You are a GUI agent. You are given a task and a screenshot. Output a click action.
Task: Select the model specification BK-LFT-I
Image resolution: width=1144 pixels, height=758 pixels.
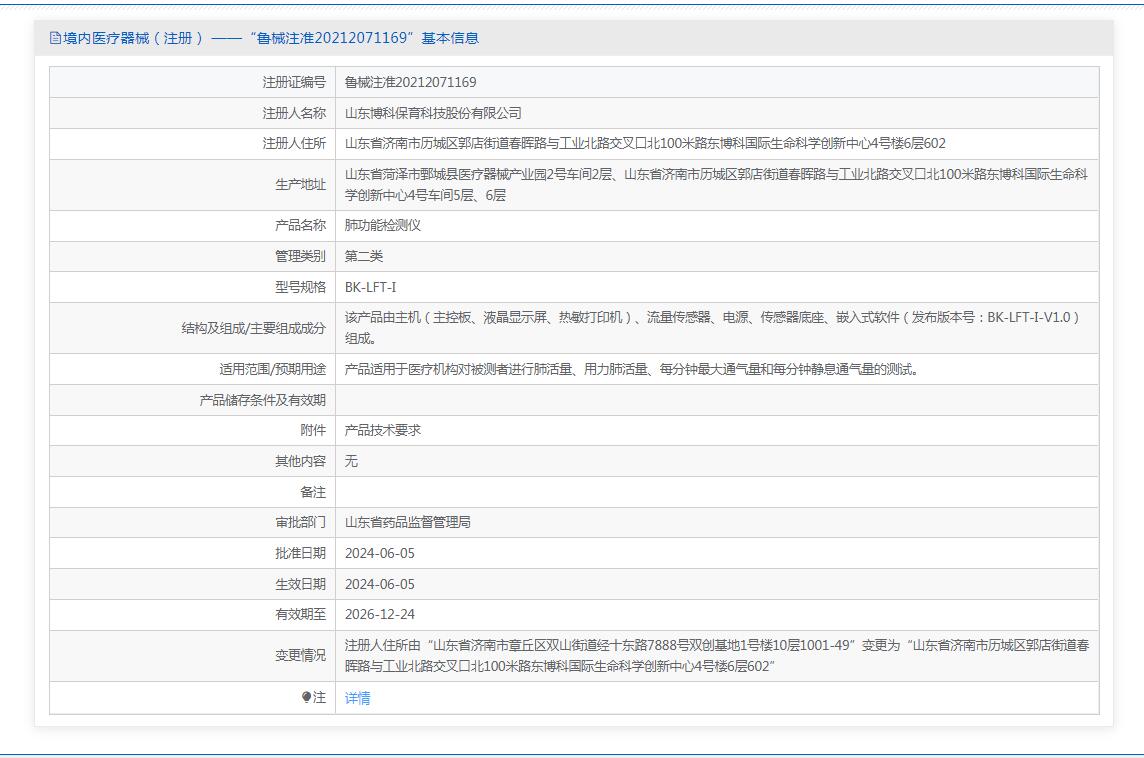coord(370,287)
